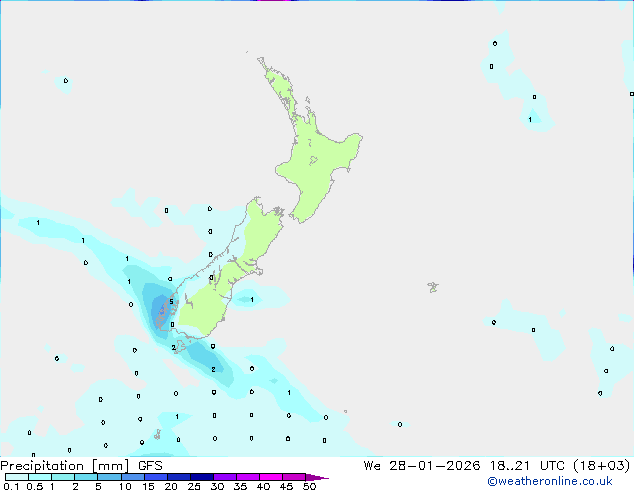Click the above-50 arrow tip of legend

point(317,477)
